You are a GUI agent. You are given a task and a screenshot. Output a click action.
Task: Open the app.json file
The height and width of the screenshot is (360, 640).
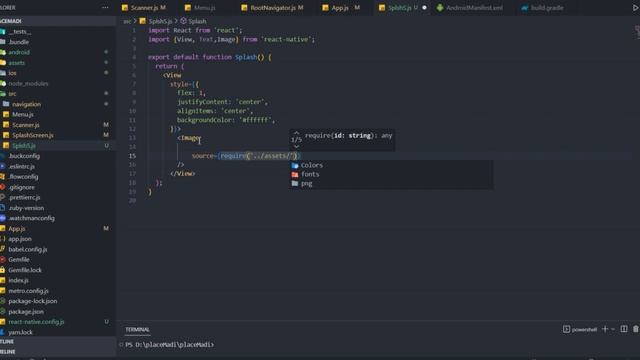pyautogui.click(x=20, y=239)
